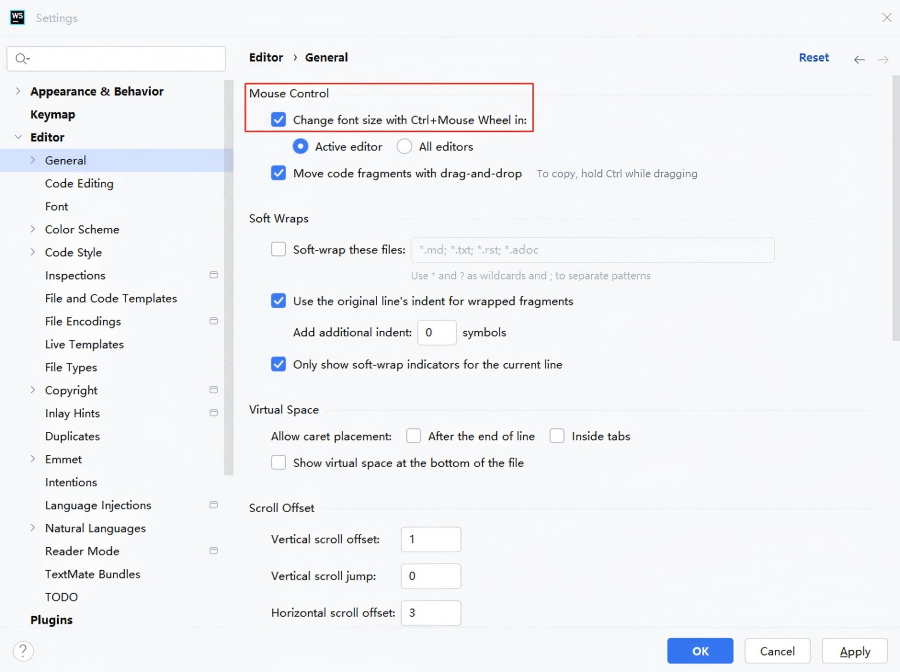The image size is (900, 672).
Task: Open the Plugins settings page
Action: coord(52,619)
